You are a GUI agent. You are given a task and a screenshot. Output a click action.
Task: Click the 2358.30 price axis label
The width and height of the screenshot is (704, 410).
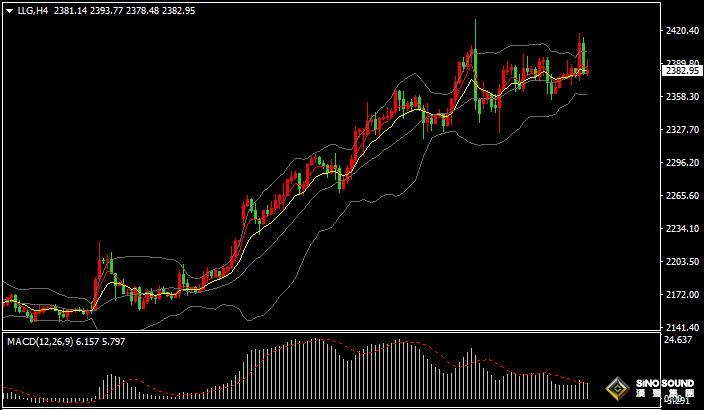[682, 97]
